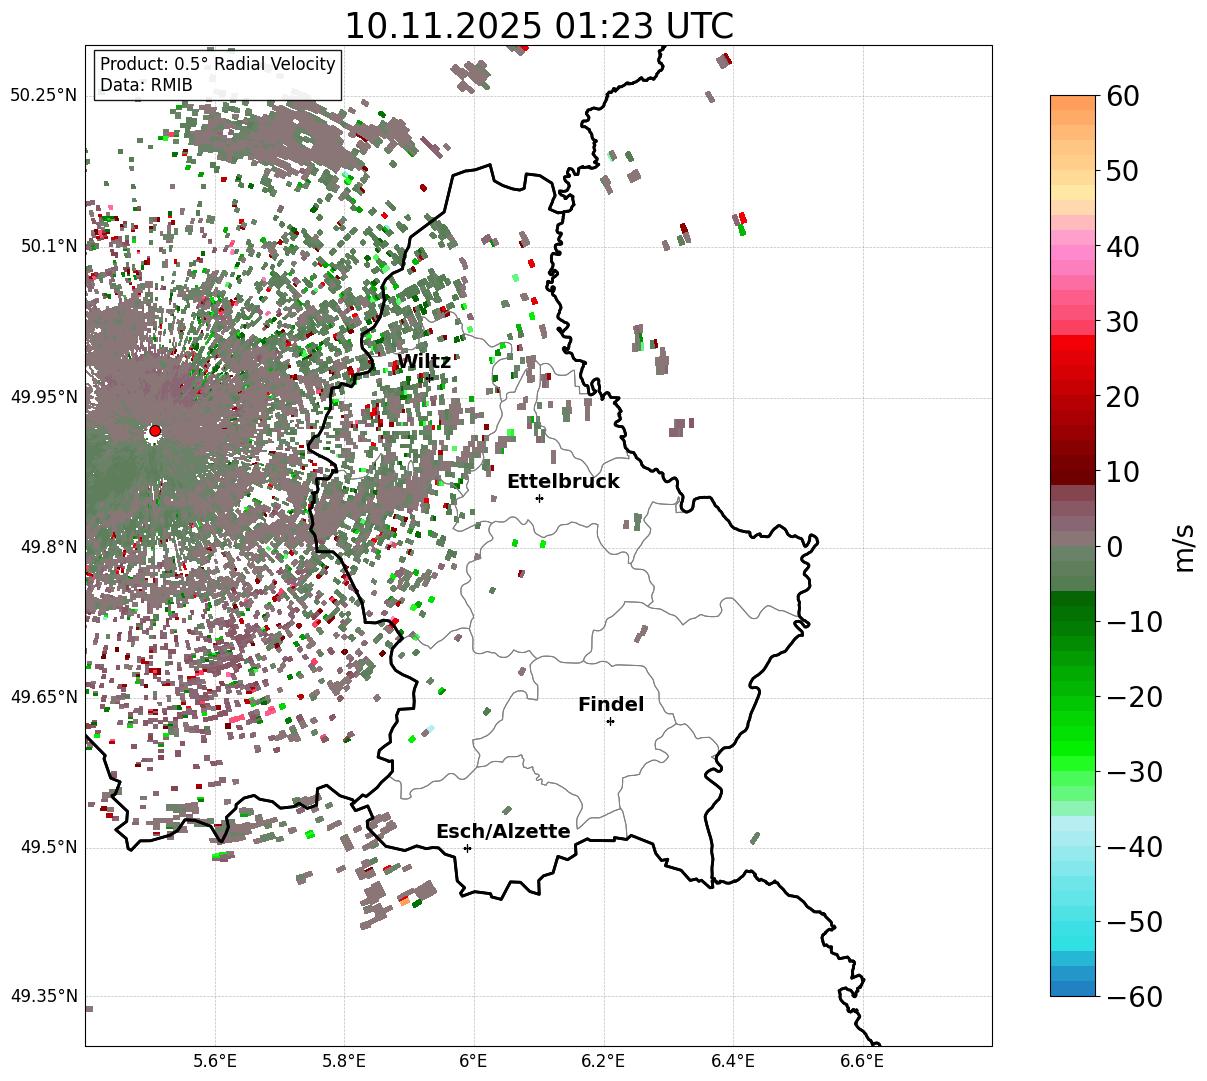This screenshot has height=1081, width=1207.
Task: Click the −40 tick label on colorbar
Action: 1134,847
